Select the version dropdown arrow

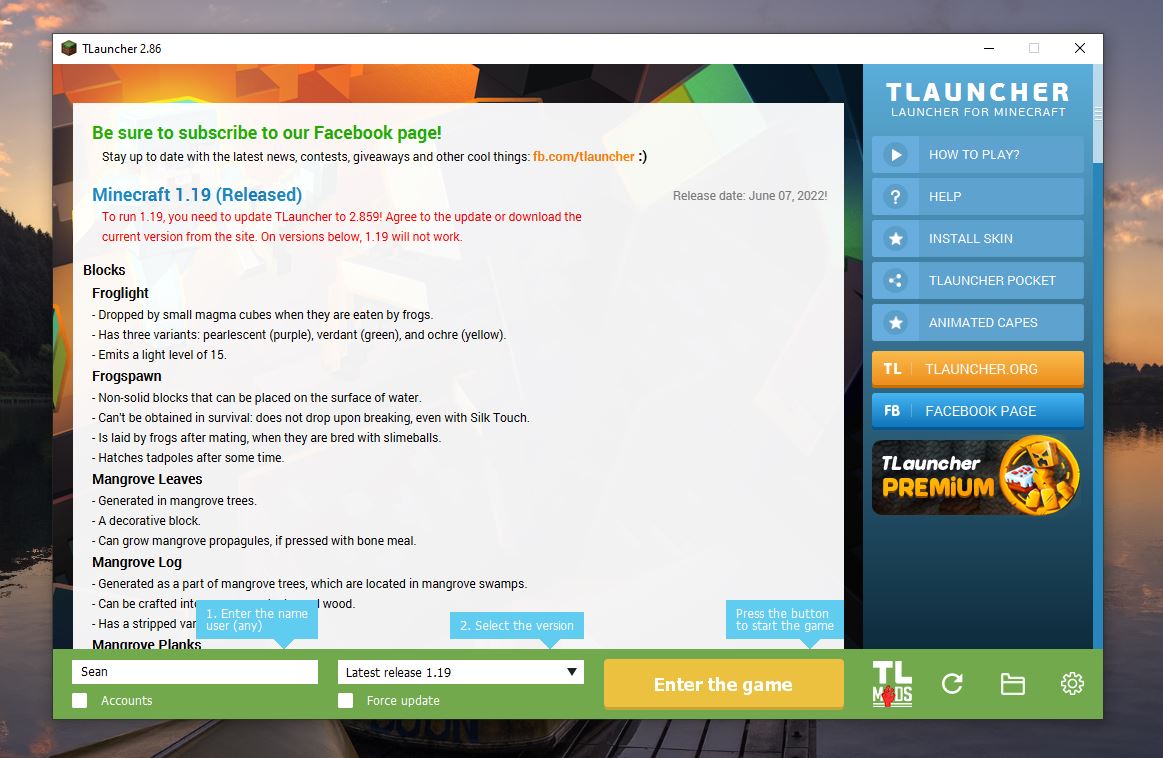pos(571,671)
